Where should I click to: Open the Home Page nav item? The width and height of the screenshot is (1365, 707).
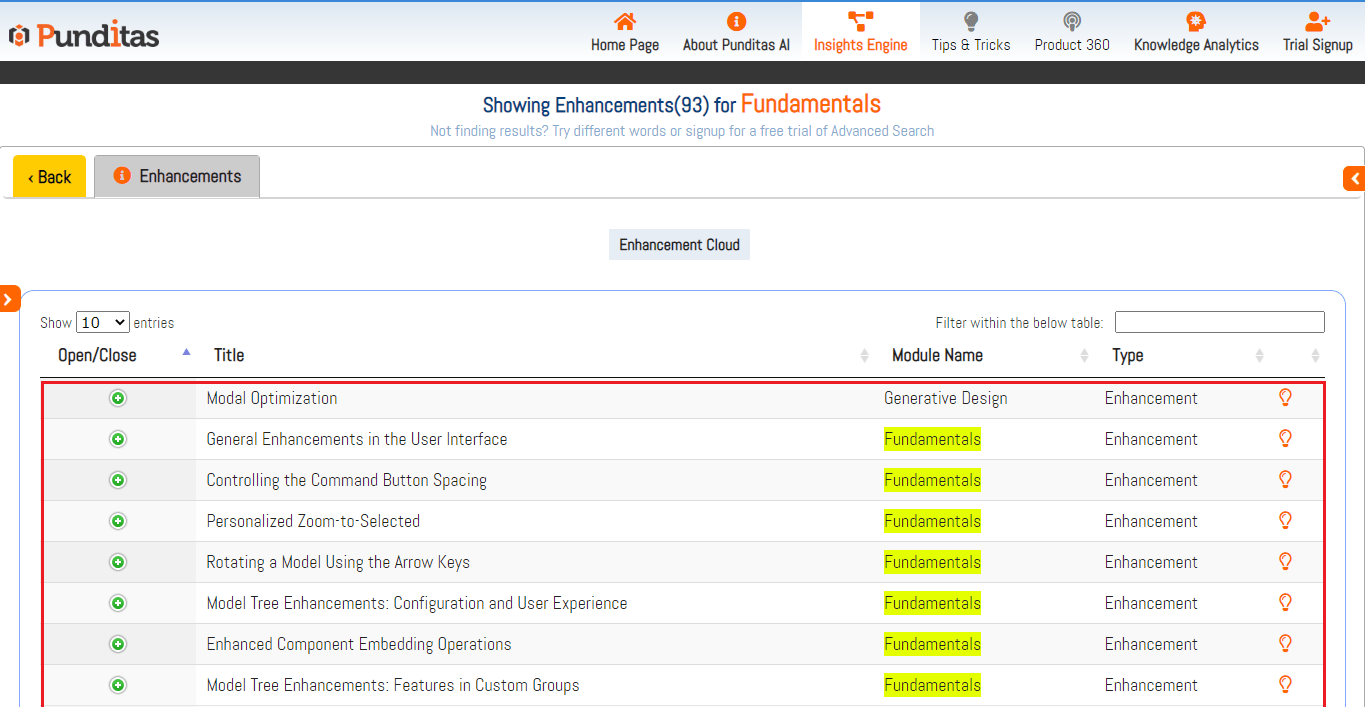pos(624,32)
